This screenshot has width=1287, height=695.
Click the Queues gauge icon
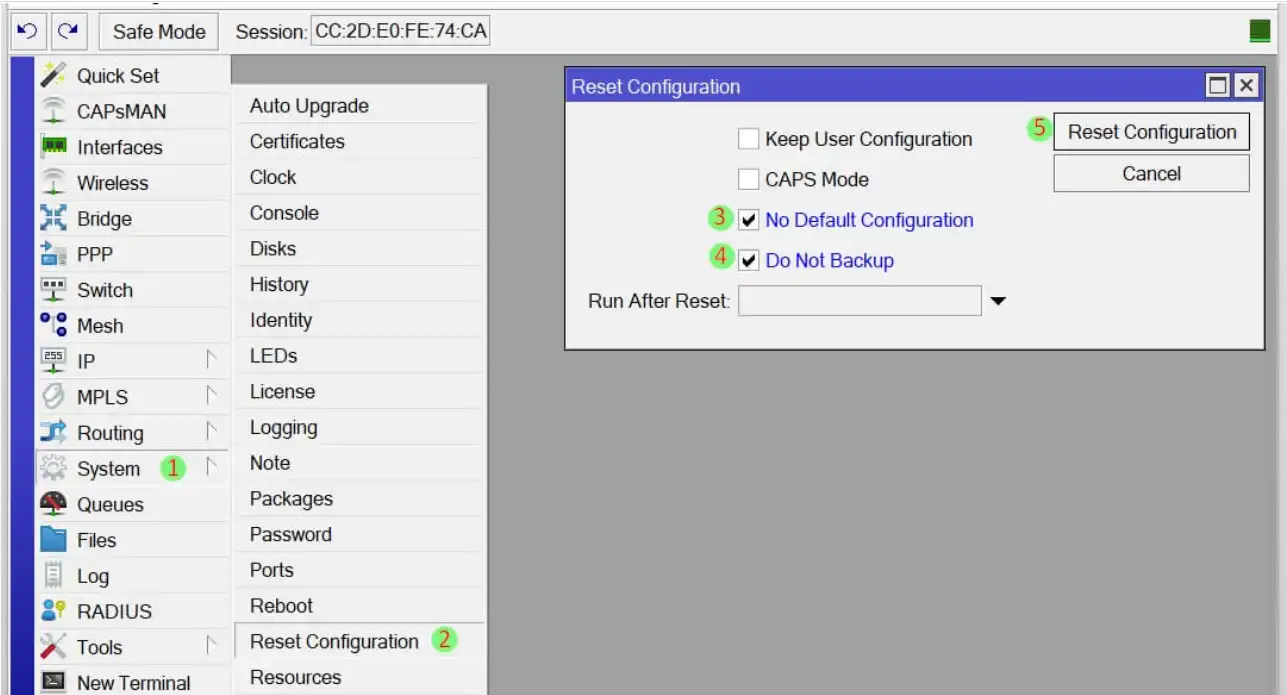coord(53,504)
